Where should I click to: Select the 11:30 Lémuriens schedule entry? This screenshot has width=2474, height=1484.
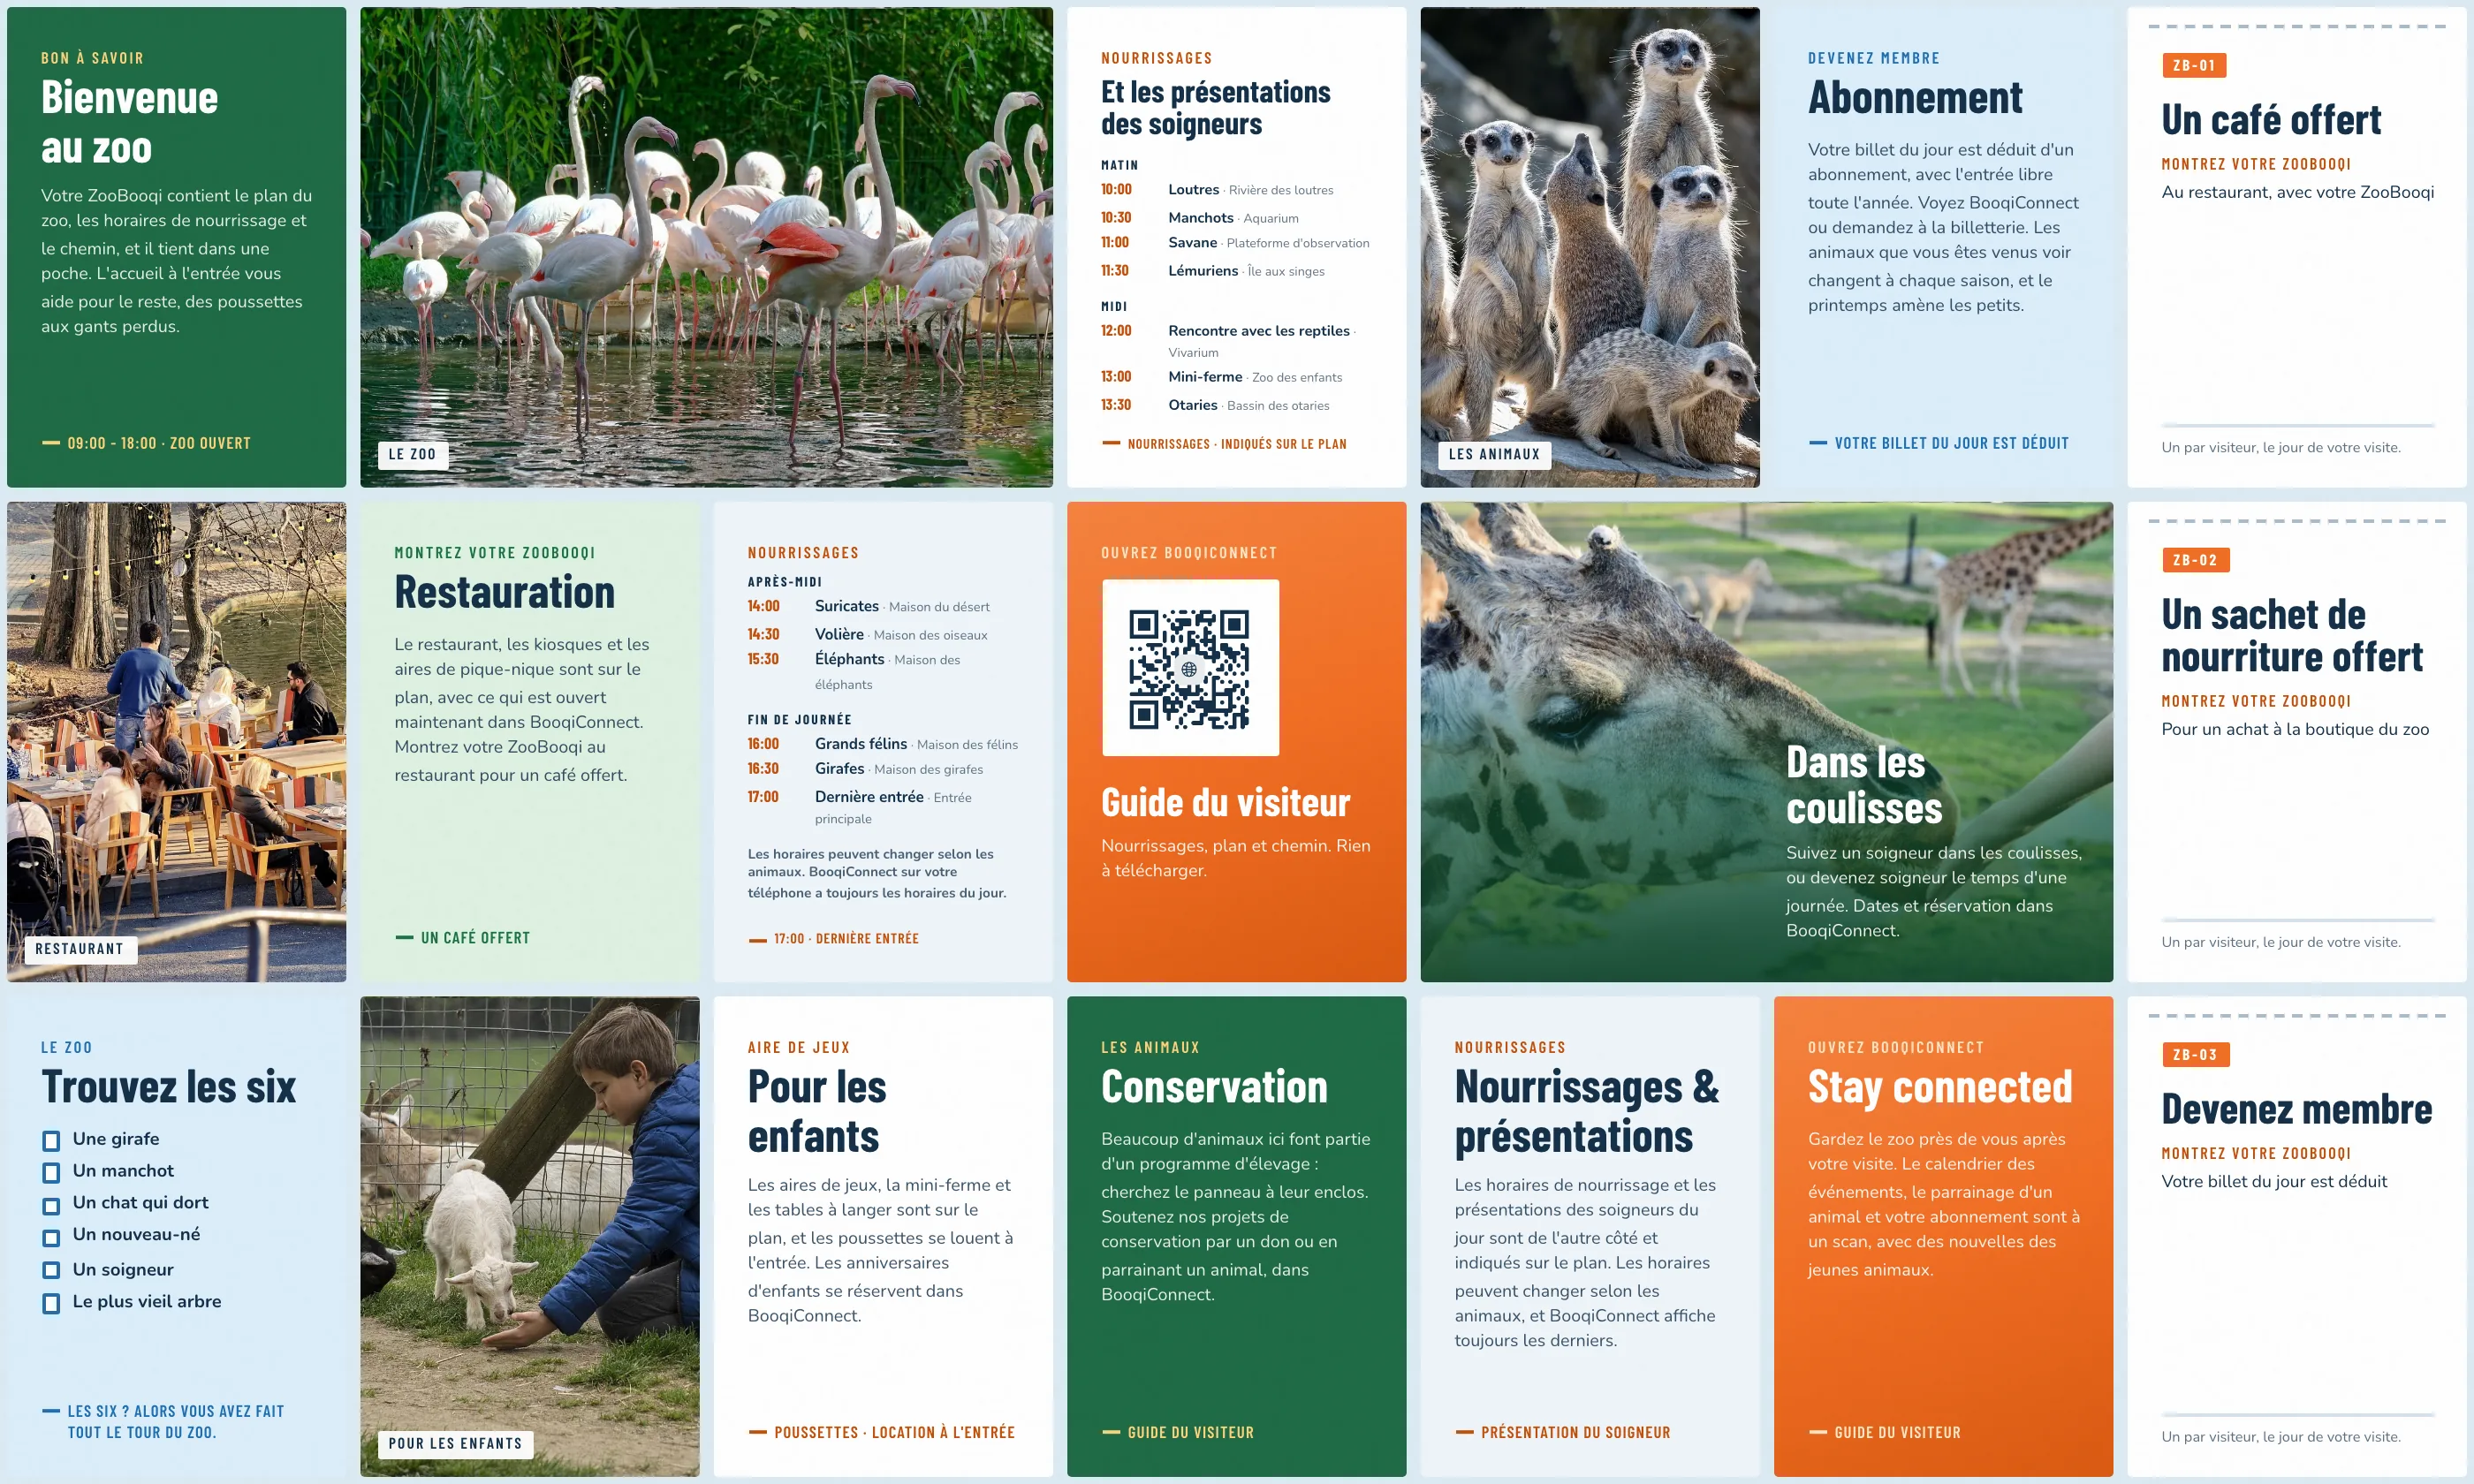[x=1236, y=271]
